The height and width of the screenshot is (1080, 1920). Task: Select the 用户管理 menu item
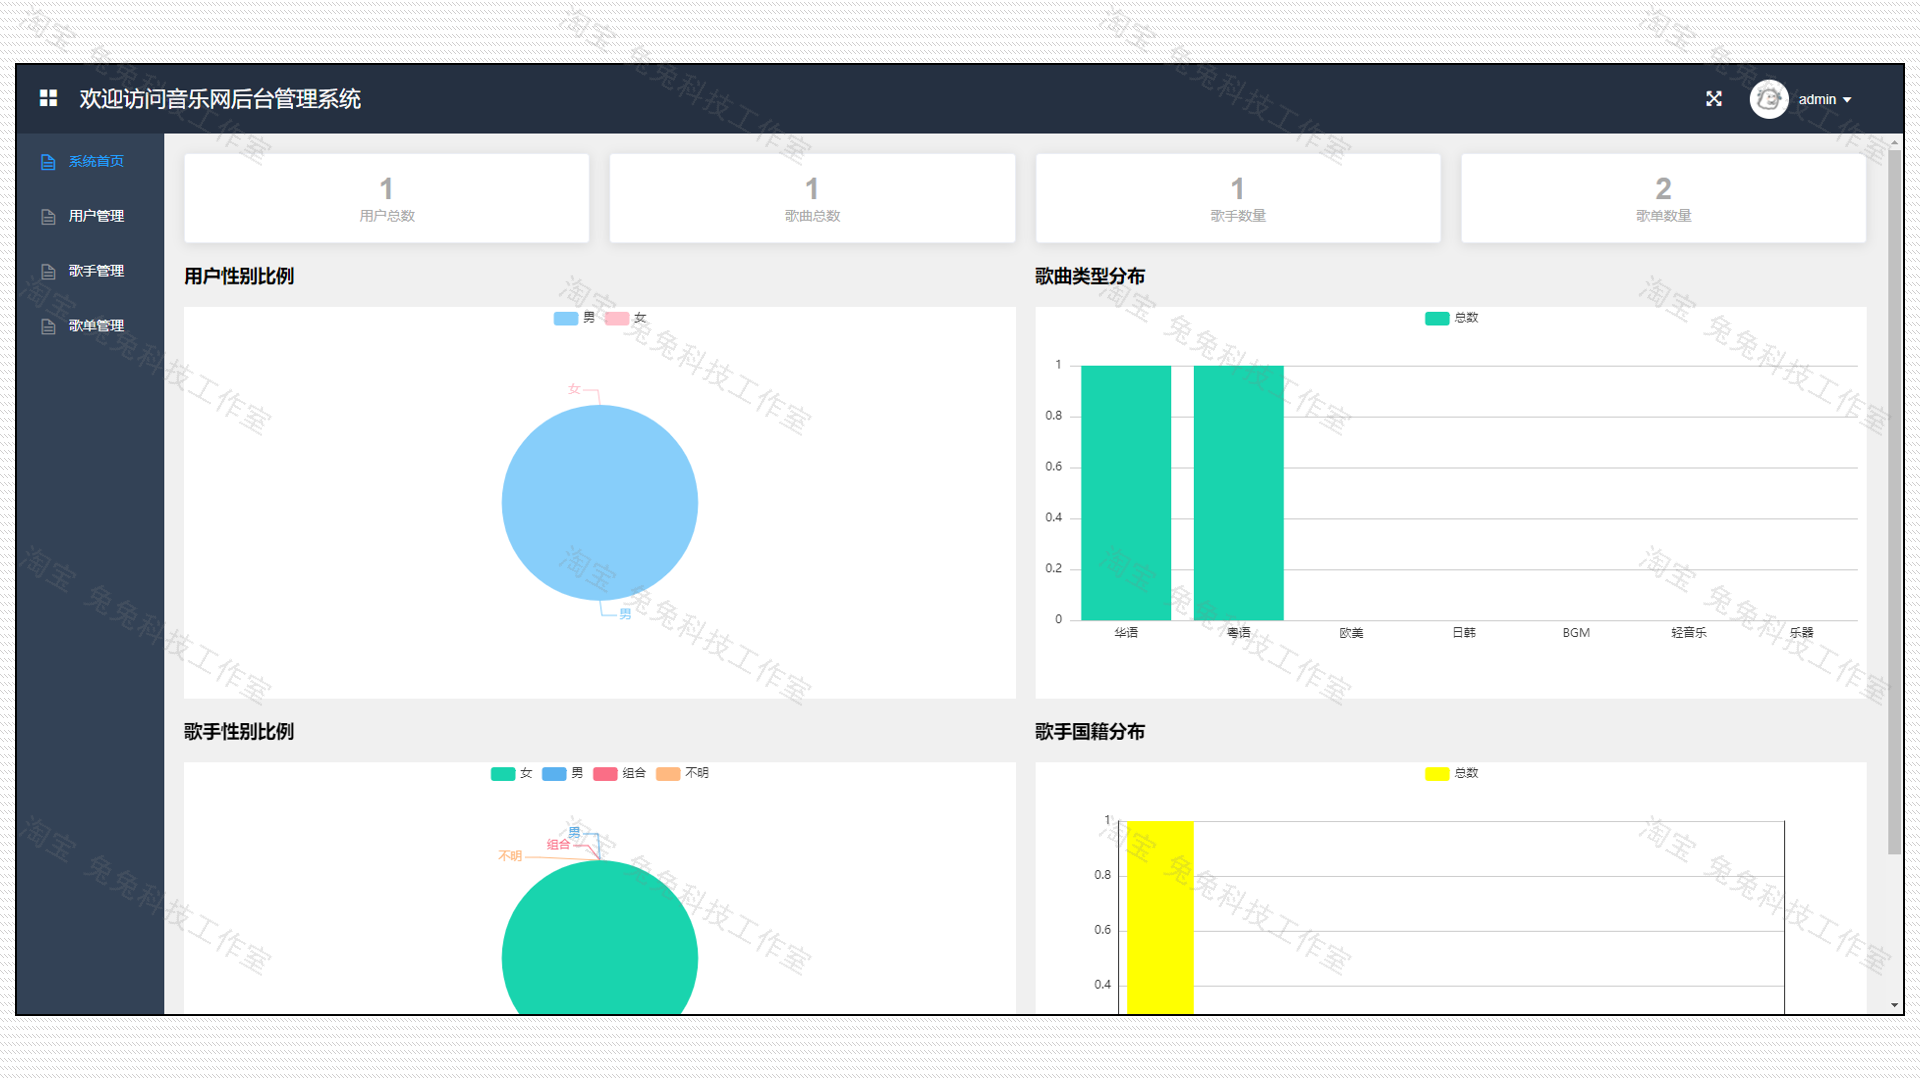(x=95, y=215)
